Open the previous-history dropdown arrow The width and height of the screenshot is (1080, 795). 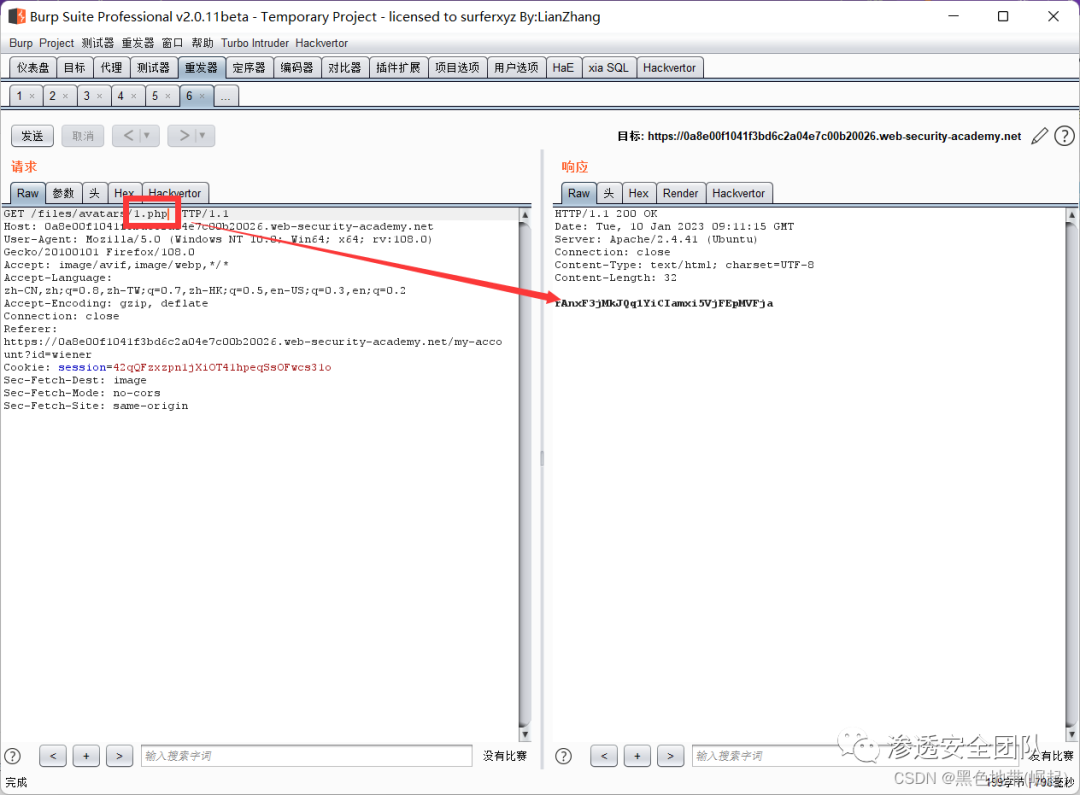[147, 136]
